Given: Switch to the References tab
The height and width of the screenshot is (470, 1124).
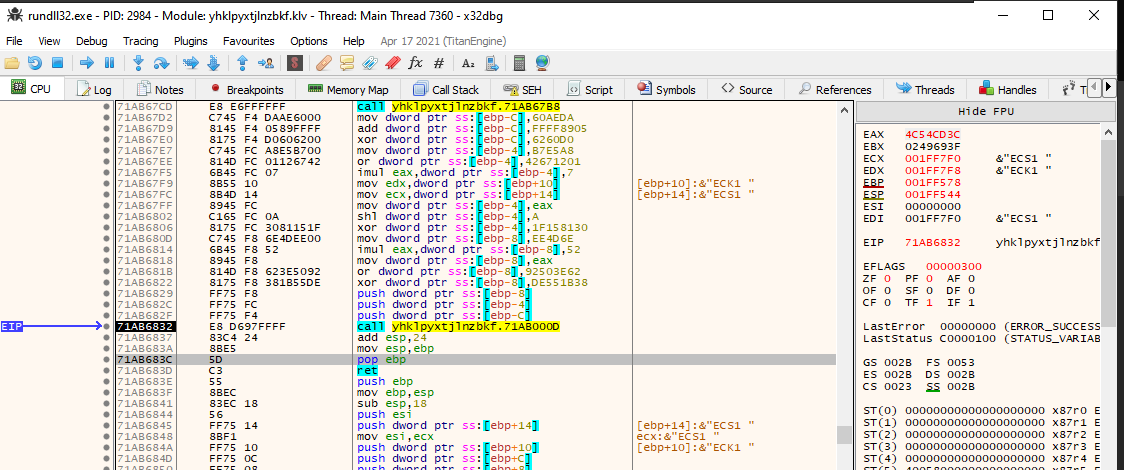Looking at the screenshot, I should (x=834, y=90).
